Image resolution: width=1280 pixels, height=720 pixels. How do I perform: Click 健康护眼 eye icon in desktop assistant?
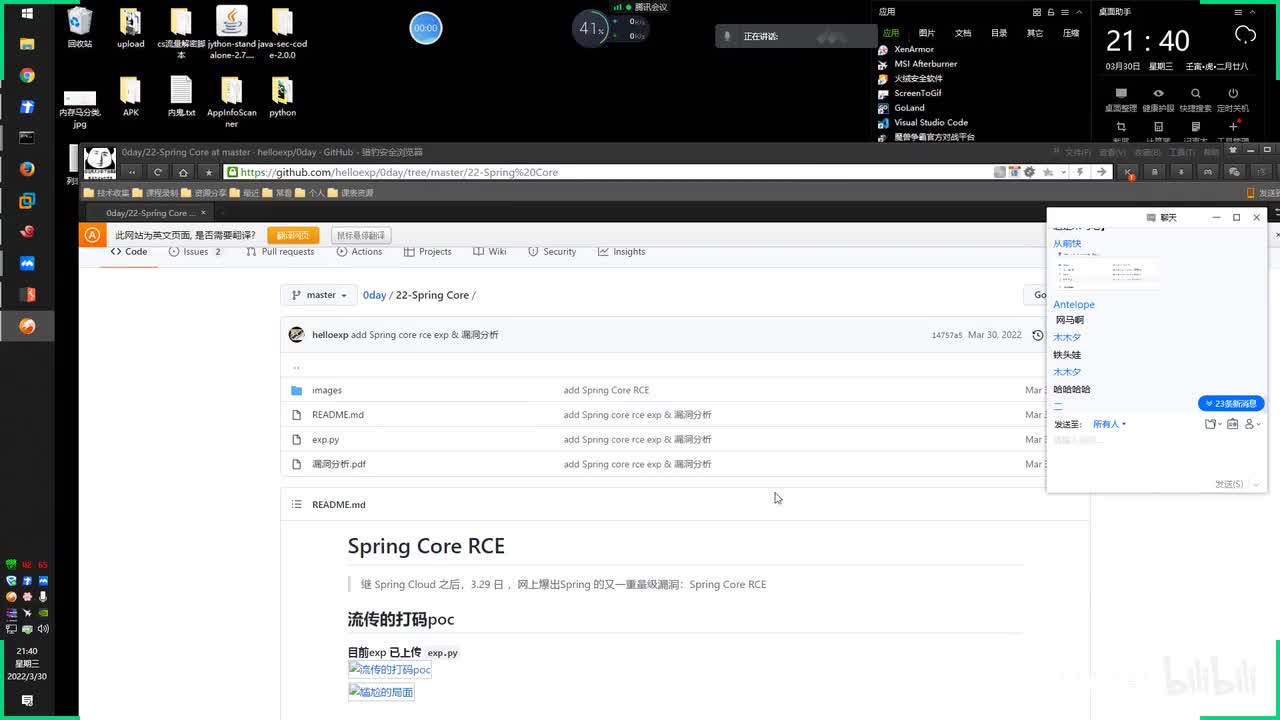(x=1158, y=94)
